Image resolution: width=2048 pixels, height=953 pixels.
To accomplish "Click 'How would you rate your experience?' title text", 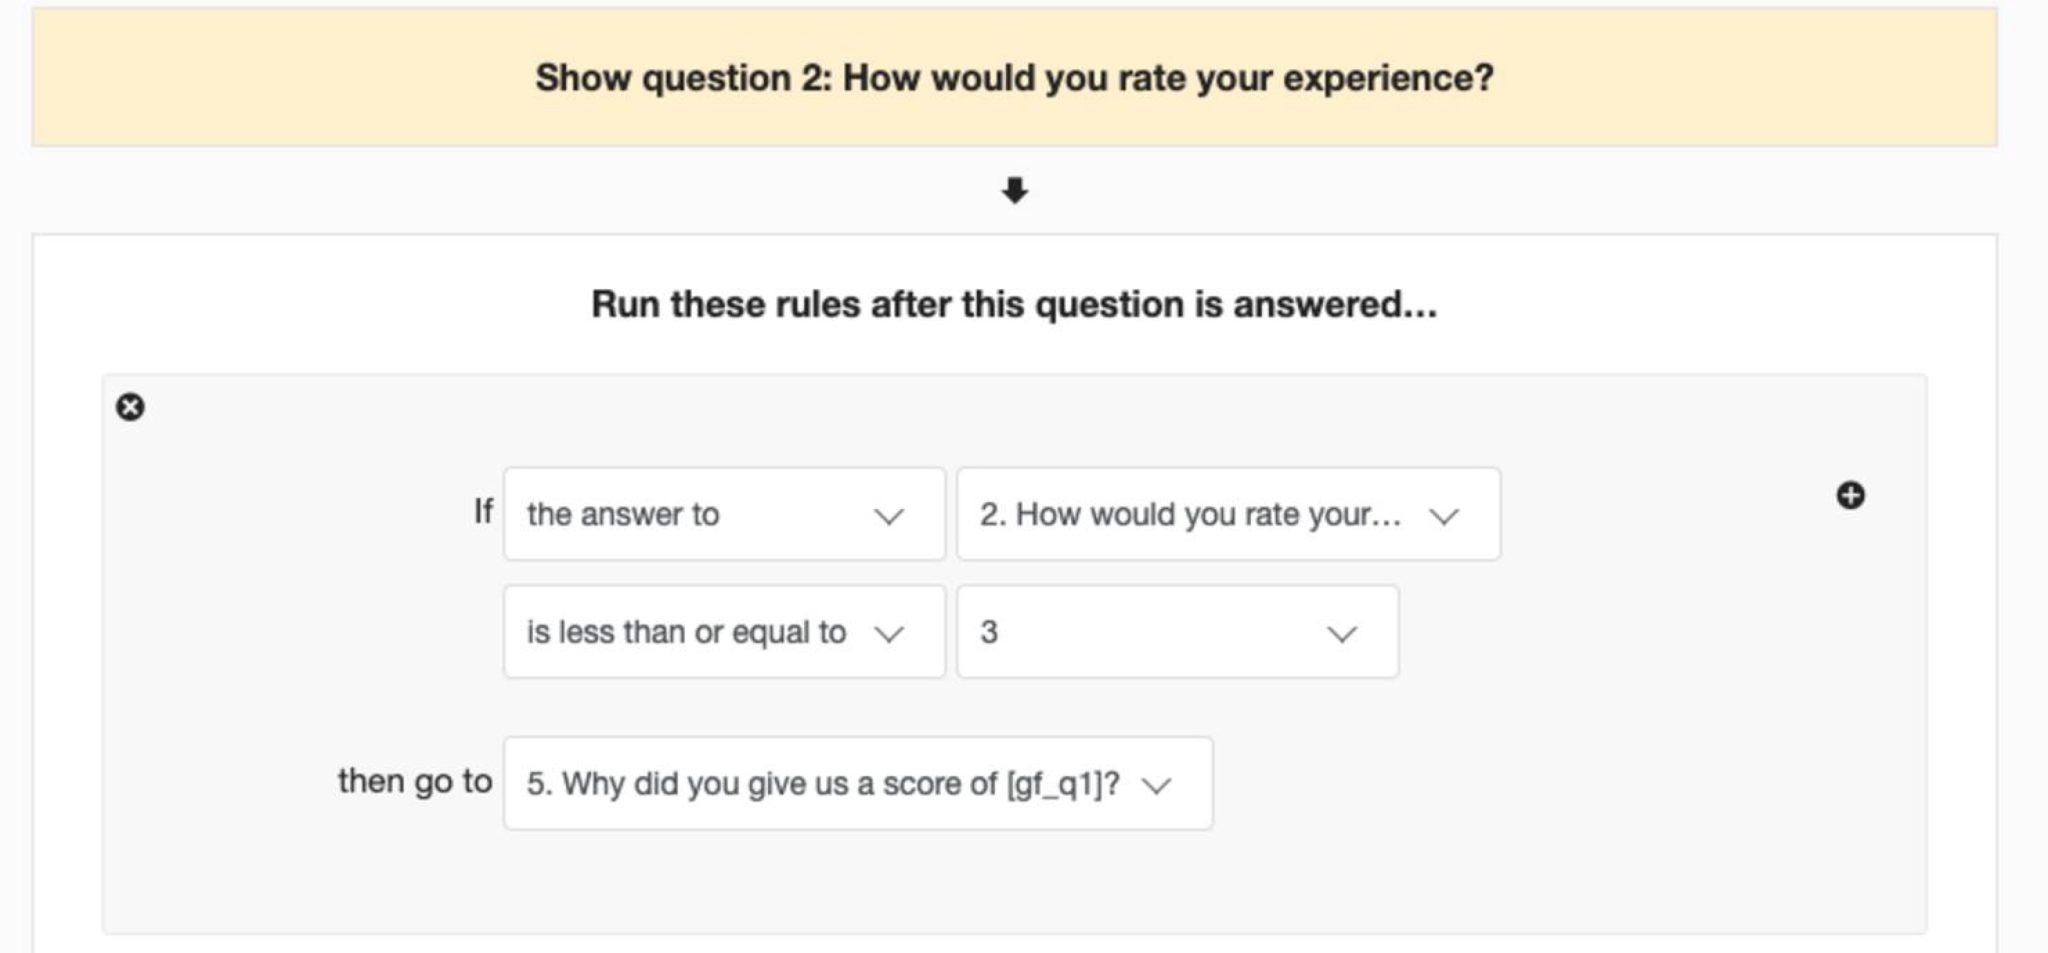I will pos(1170,77).
